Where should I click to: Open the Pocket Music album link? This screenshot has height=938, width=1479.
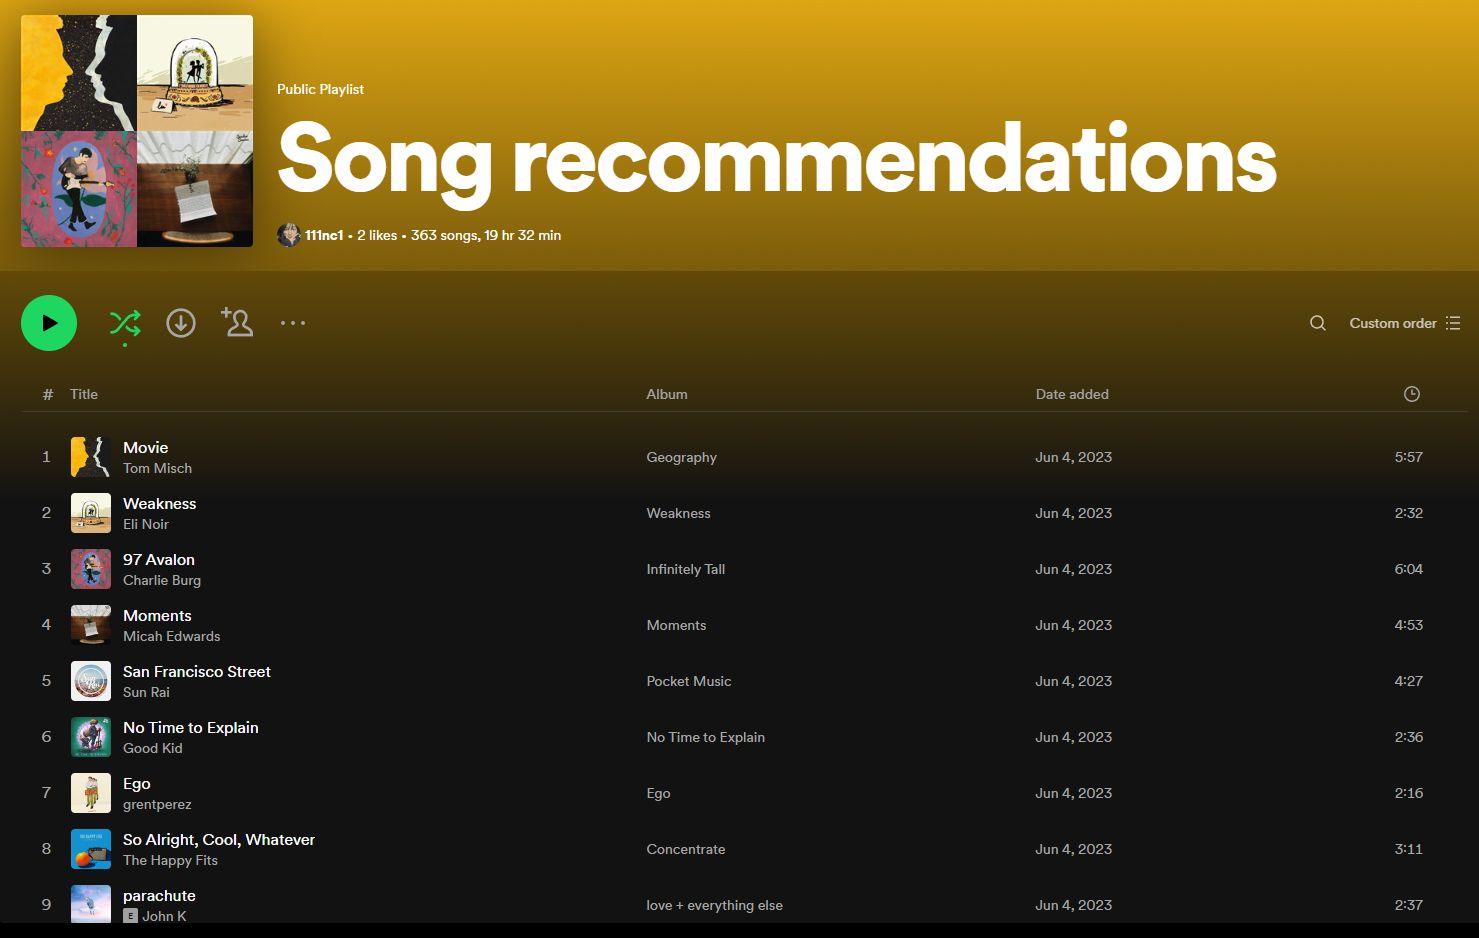click(x=689, y=681)
